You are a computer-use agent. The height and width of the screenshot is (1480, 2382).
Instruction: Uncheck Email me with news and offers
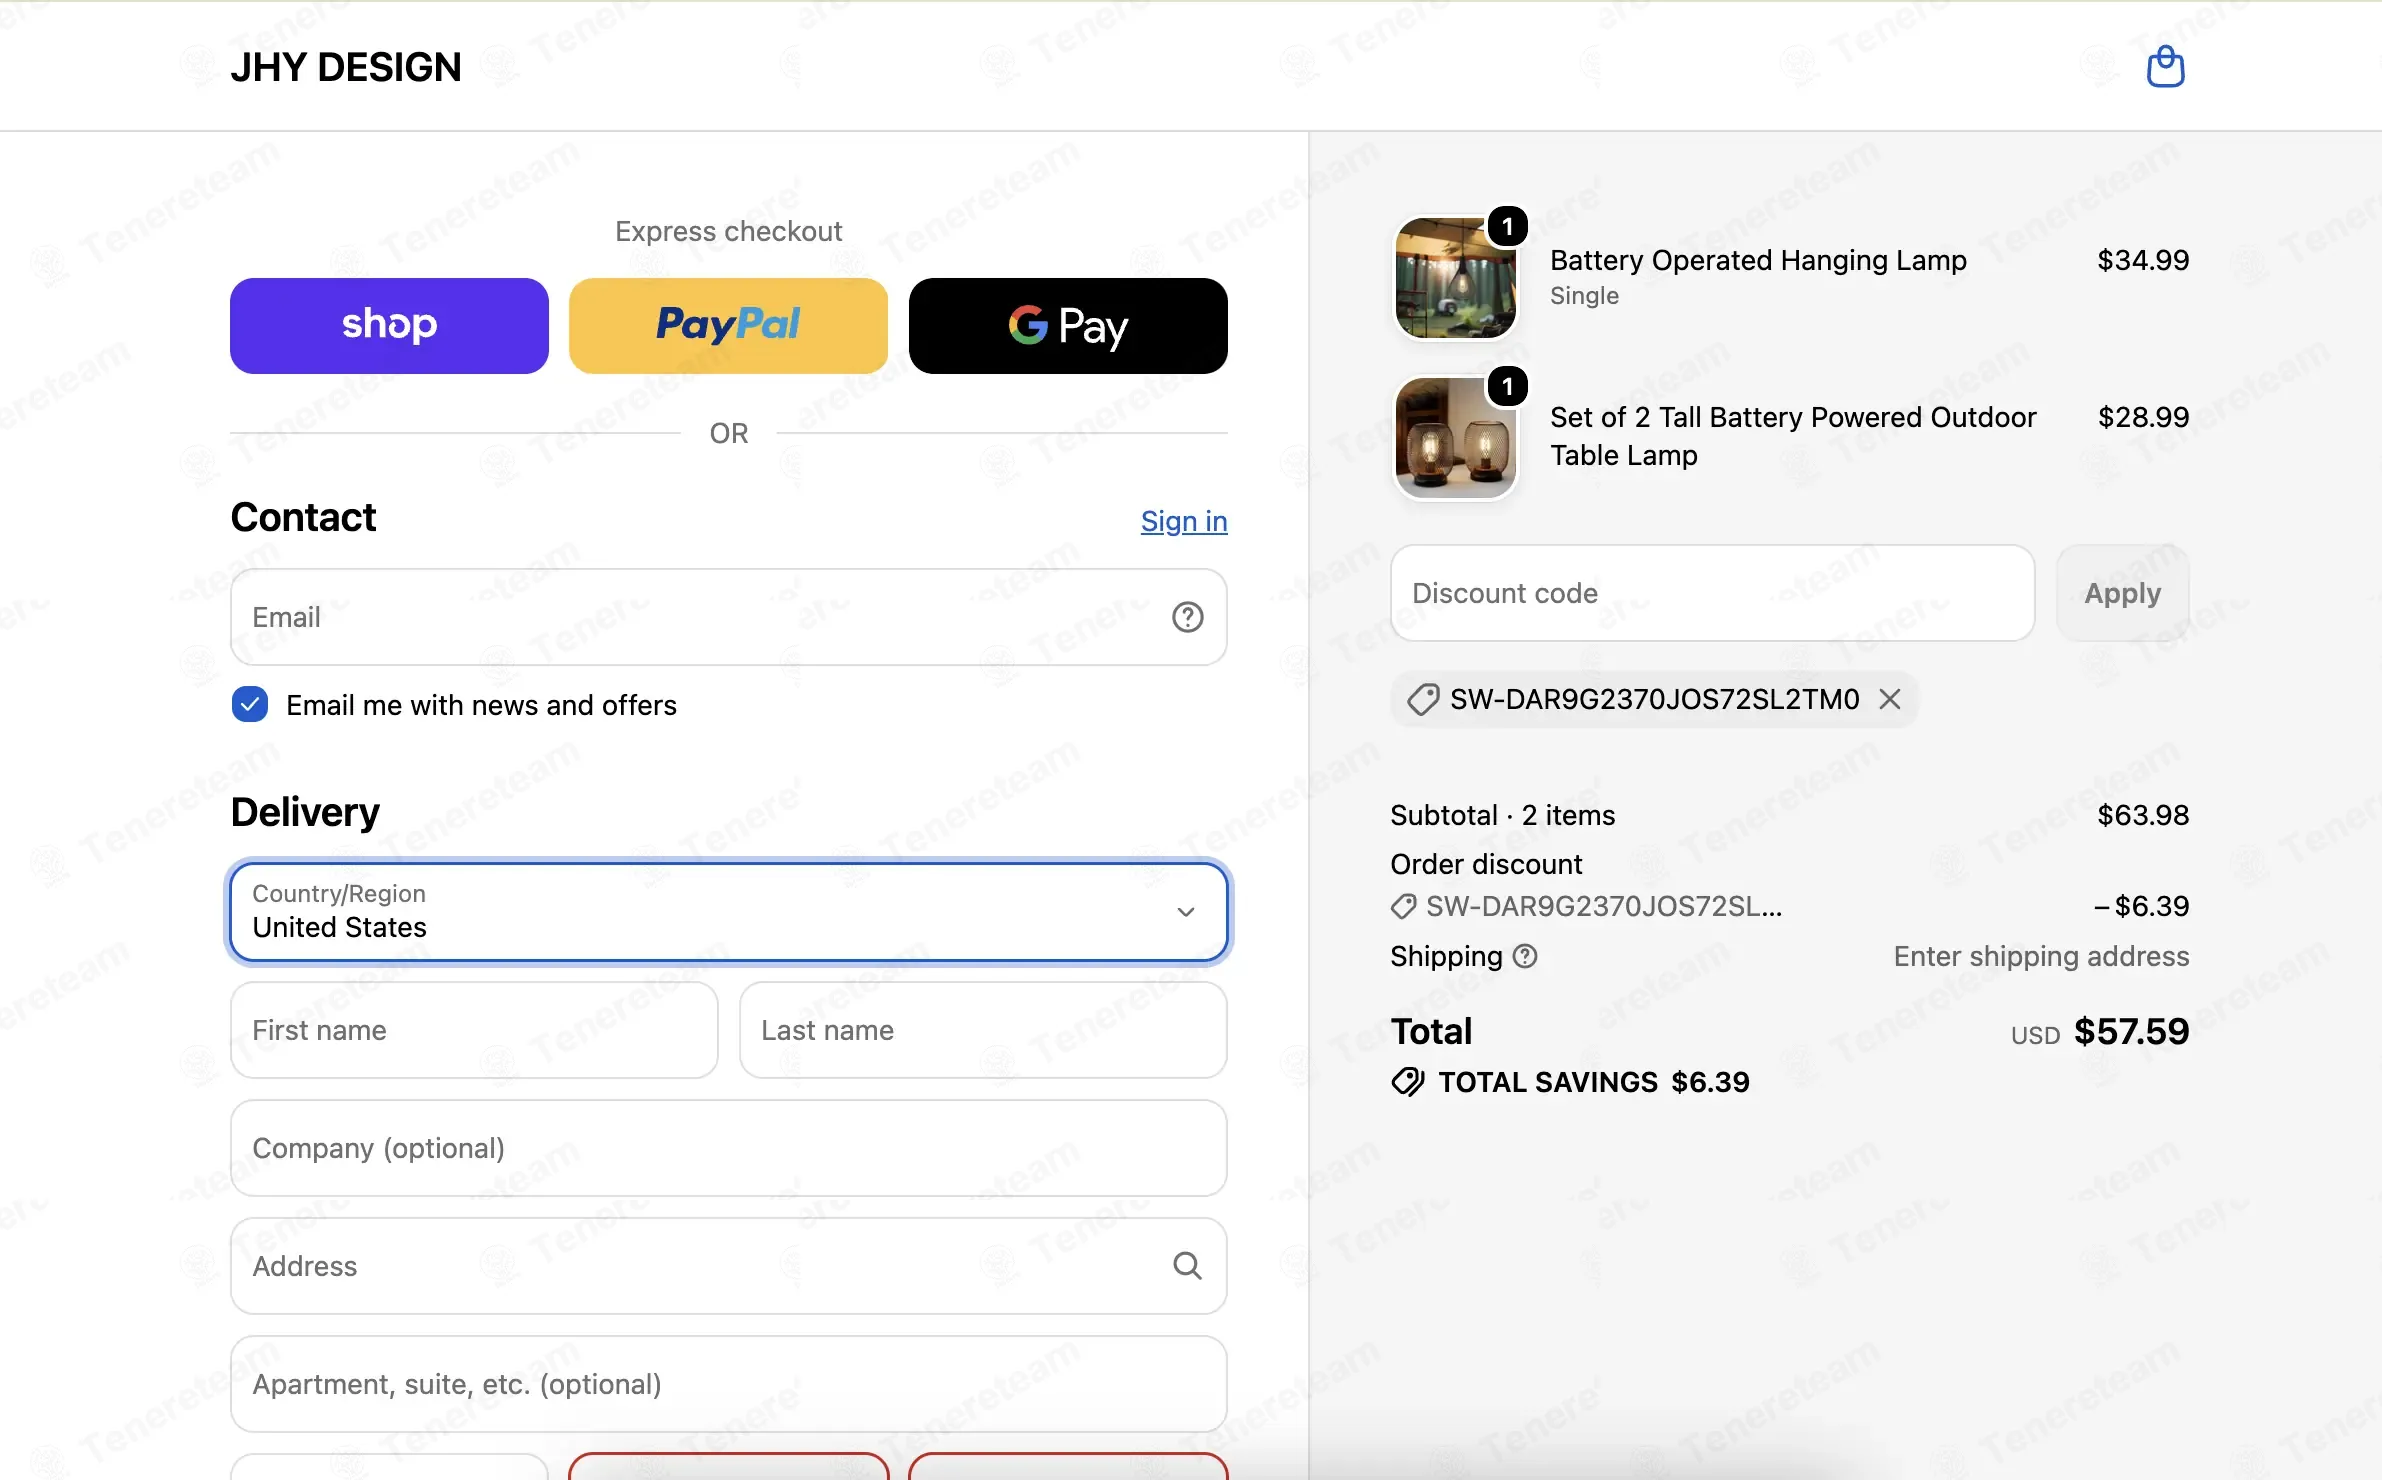pos(250,704)
